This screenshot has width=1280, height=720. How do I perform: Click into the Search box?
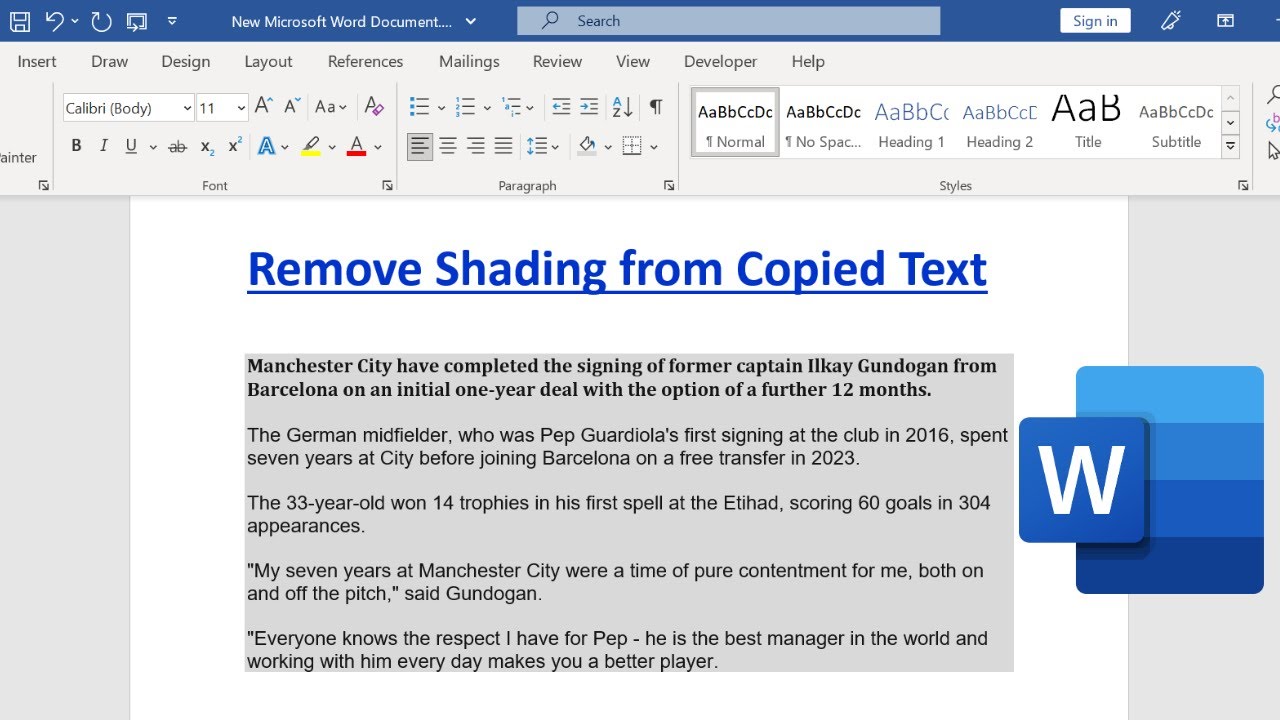point(728,21)
